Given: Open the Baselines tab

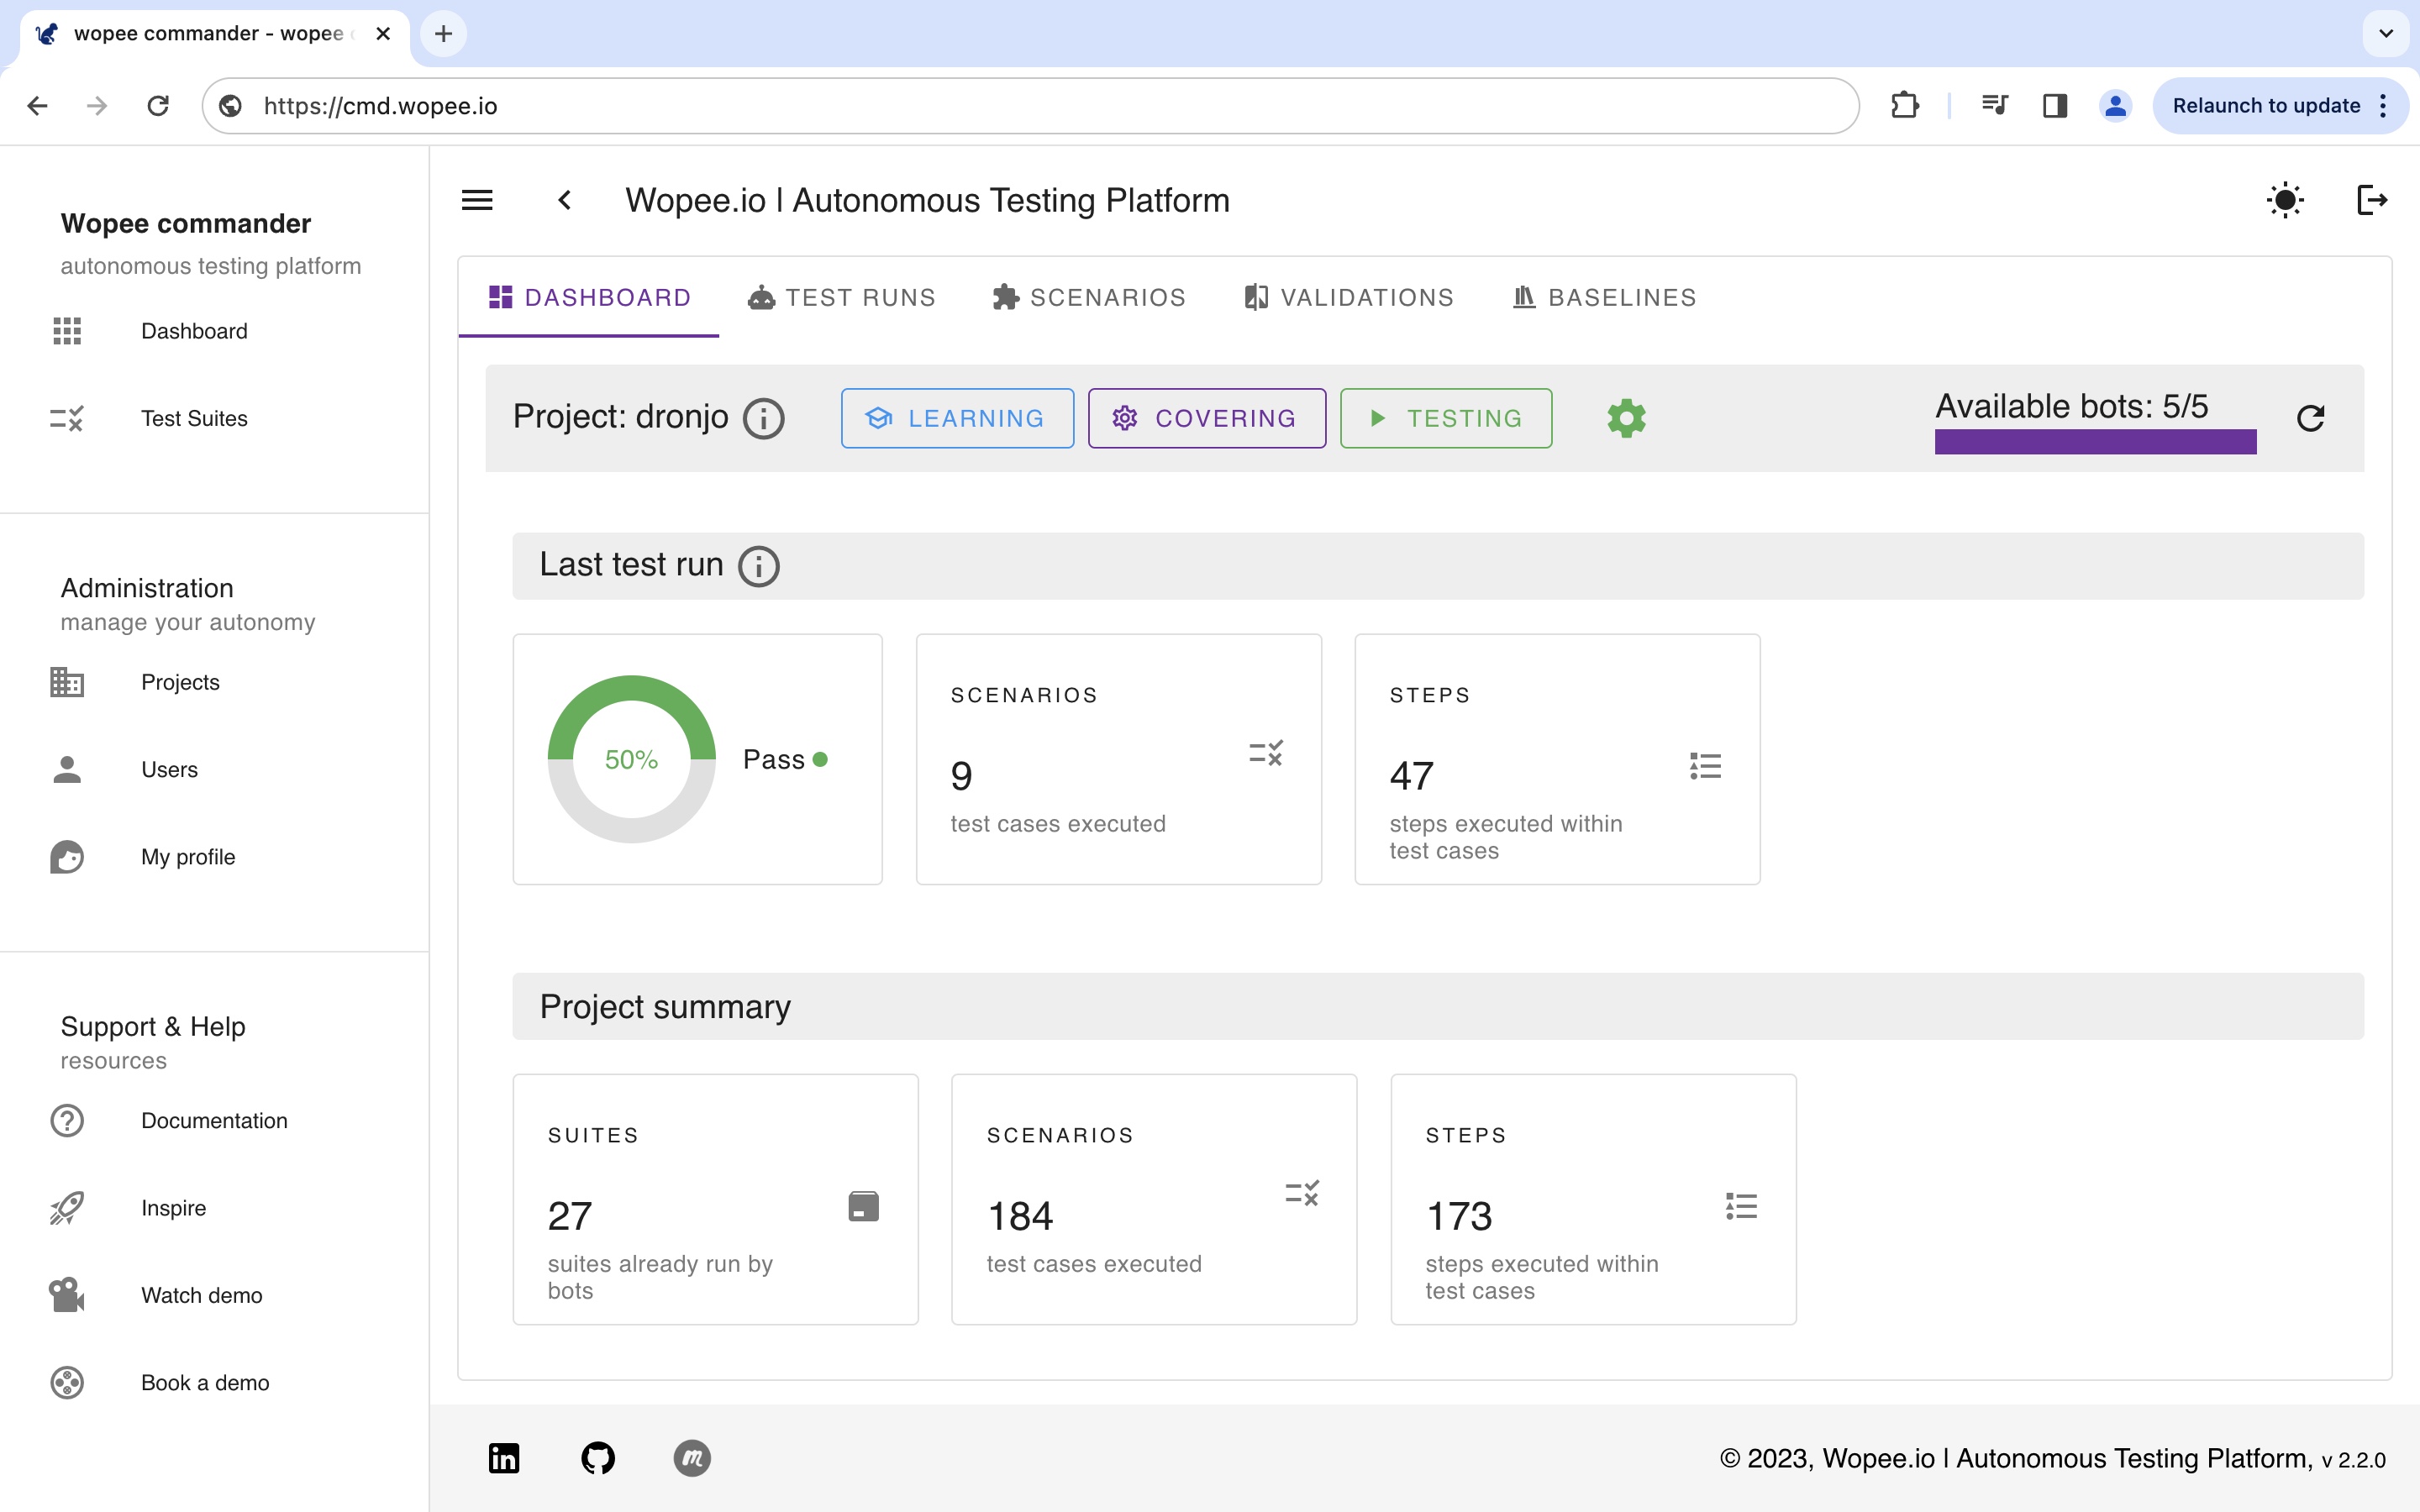Looking at the screenshot, I should coord(1604,298).
